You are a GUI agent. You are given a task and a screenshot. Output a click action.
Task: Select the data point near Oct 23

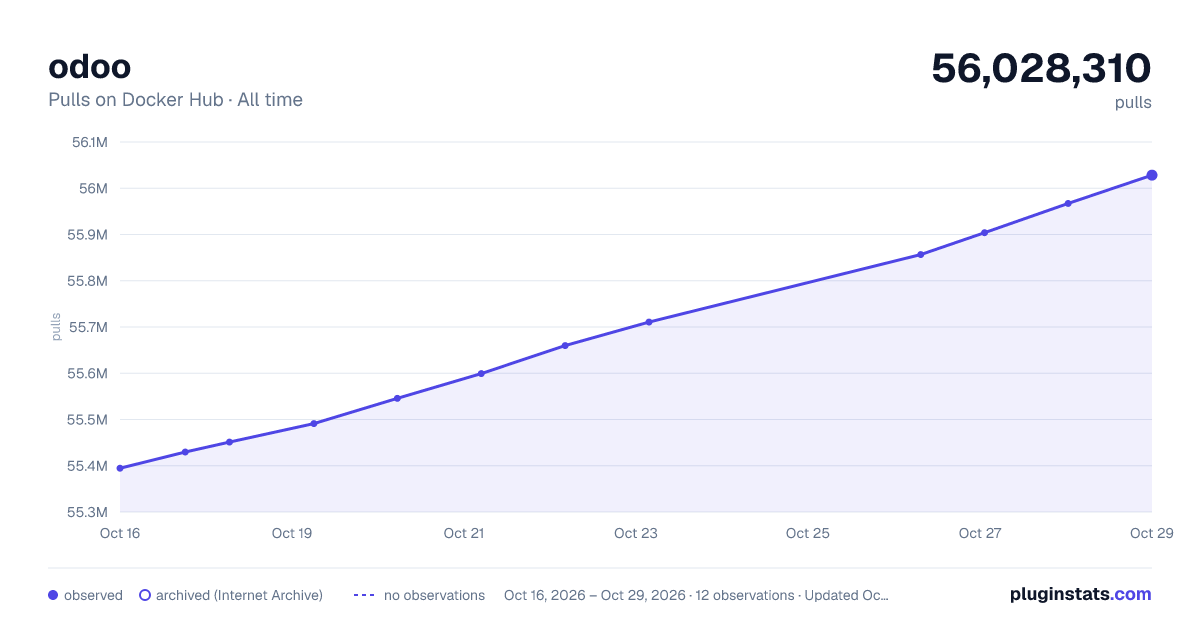[x=649, y=322]
